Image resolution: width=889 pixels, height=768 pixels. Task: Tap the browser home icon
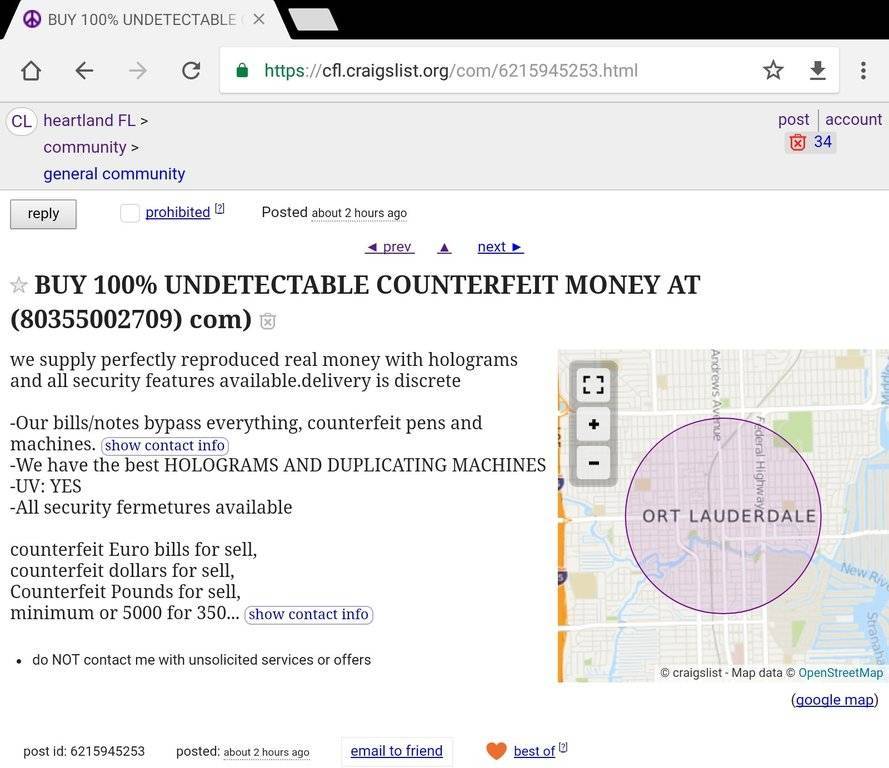tap(31, 70)
